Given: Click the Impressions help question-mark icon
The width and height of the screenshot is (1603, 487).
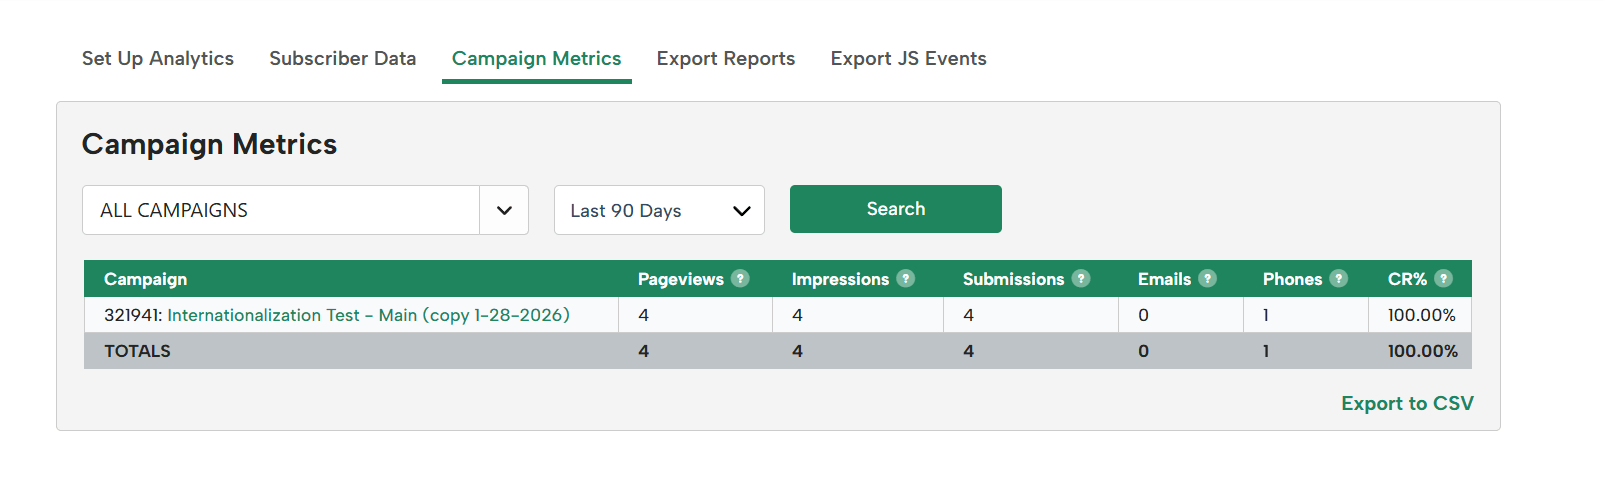Looking at the screenshot, I should coord(905,278).
